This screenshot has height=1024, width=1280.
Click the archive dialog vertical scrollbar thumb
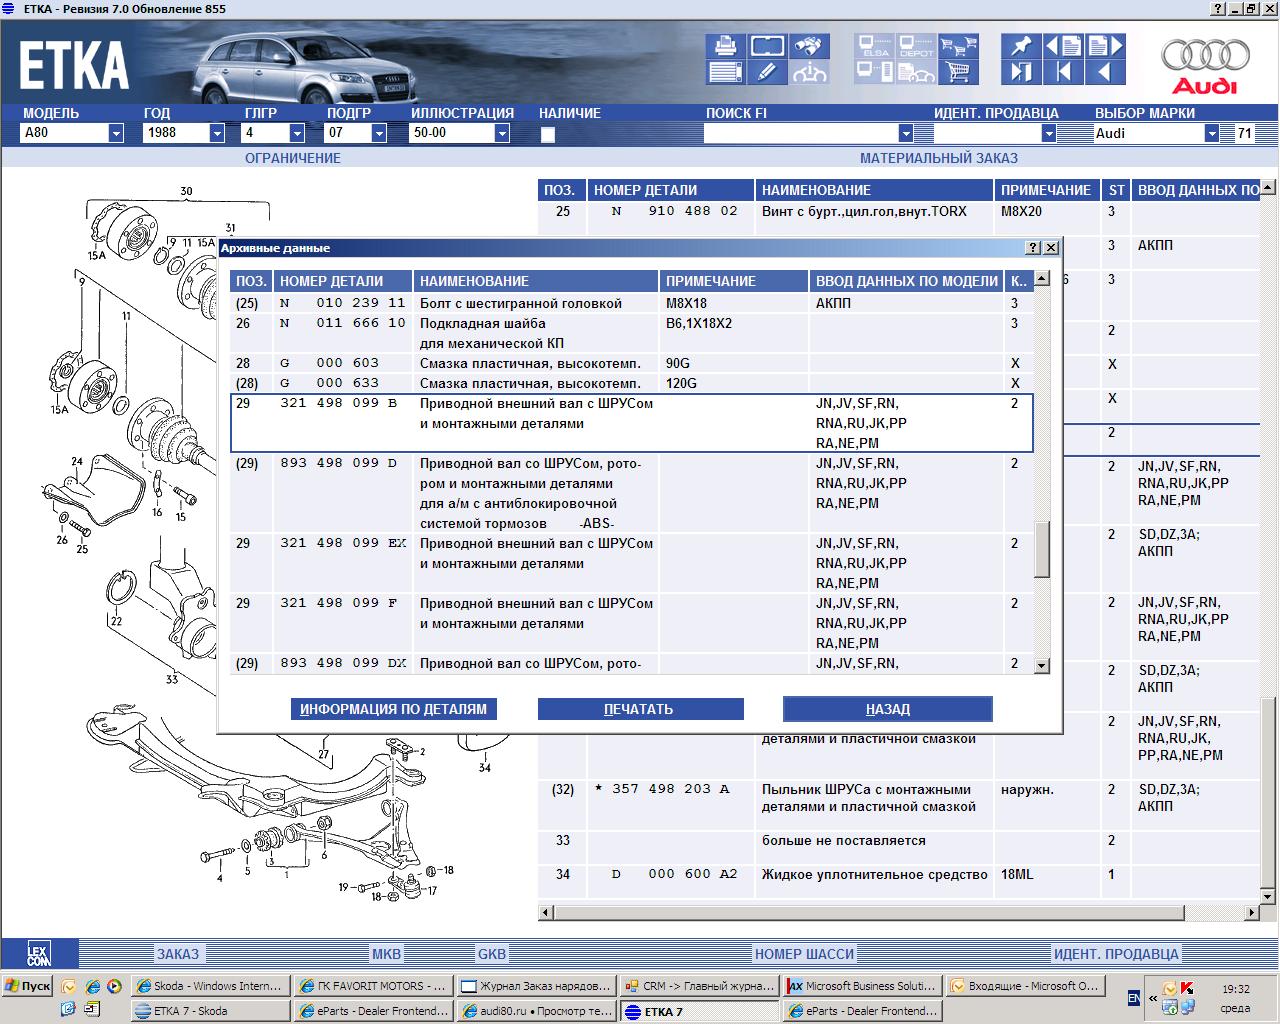(1041, 549)
